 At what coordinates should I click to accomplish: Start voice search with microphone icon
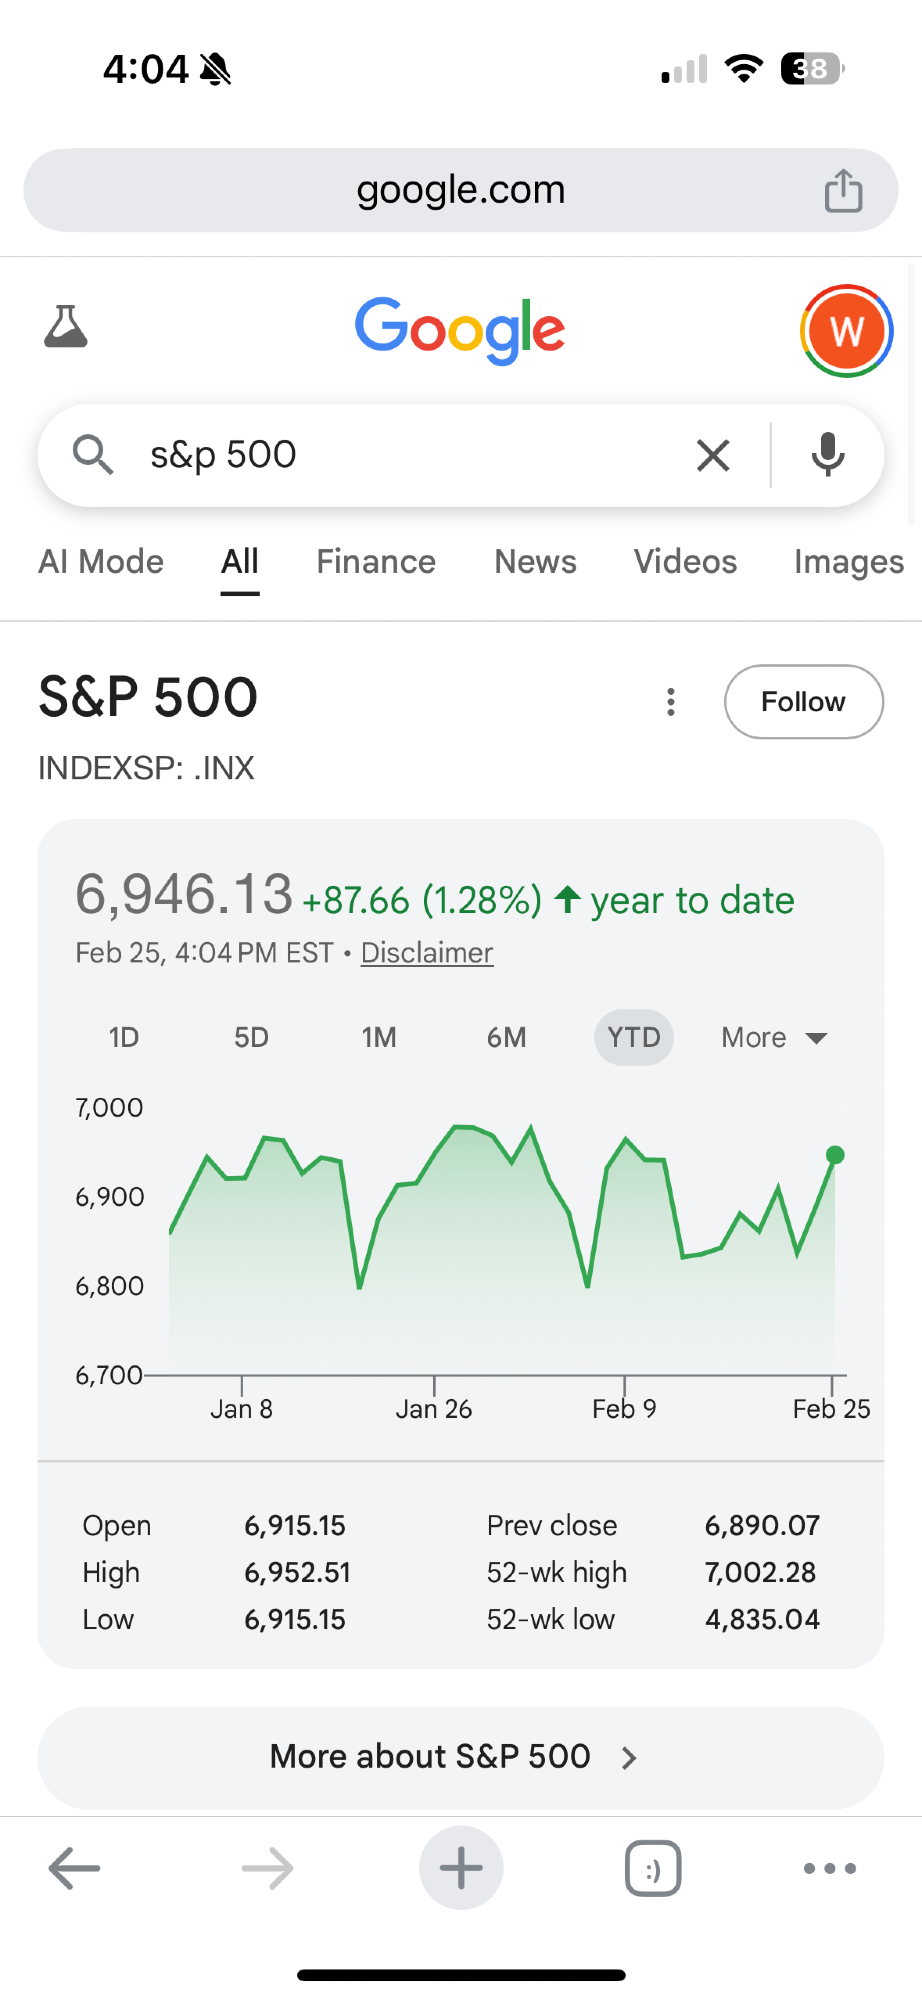[x=827, y=455]
